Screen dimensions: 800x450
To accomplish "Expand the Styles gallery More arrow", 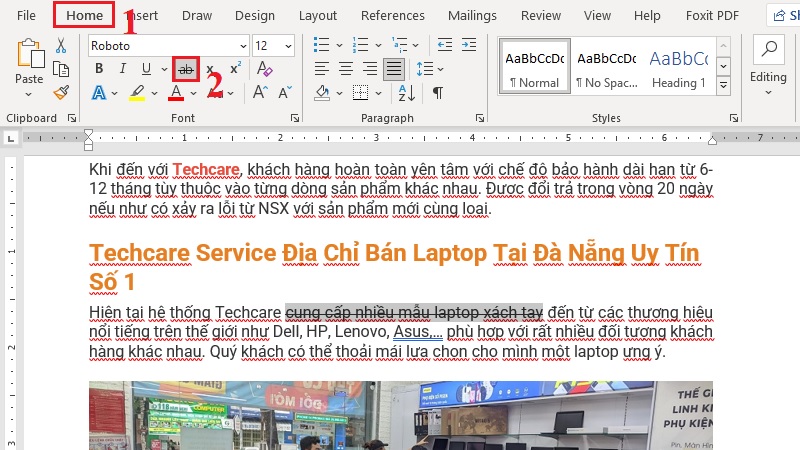I will (x=723, y=85).
